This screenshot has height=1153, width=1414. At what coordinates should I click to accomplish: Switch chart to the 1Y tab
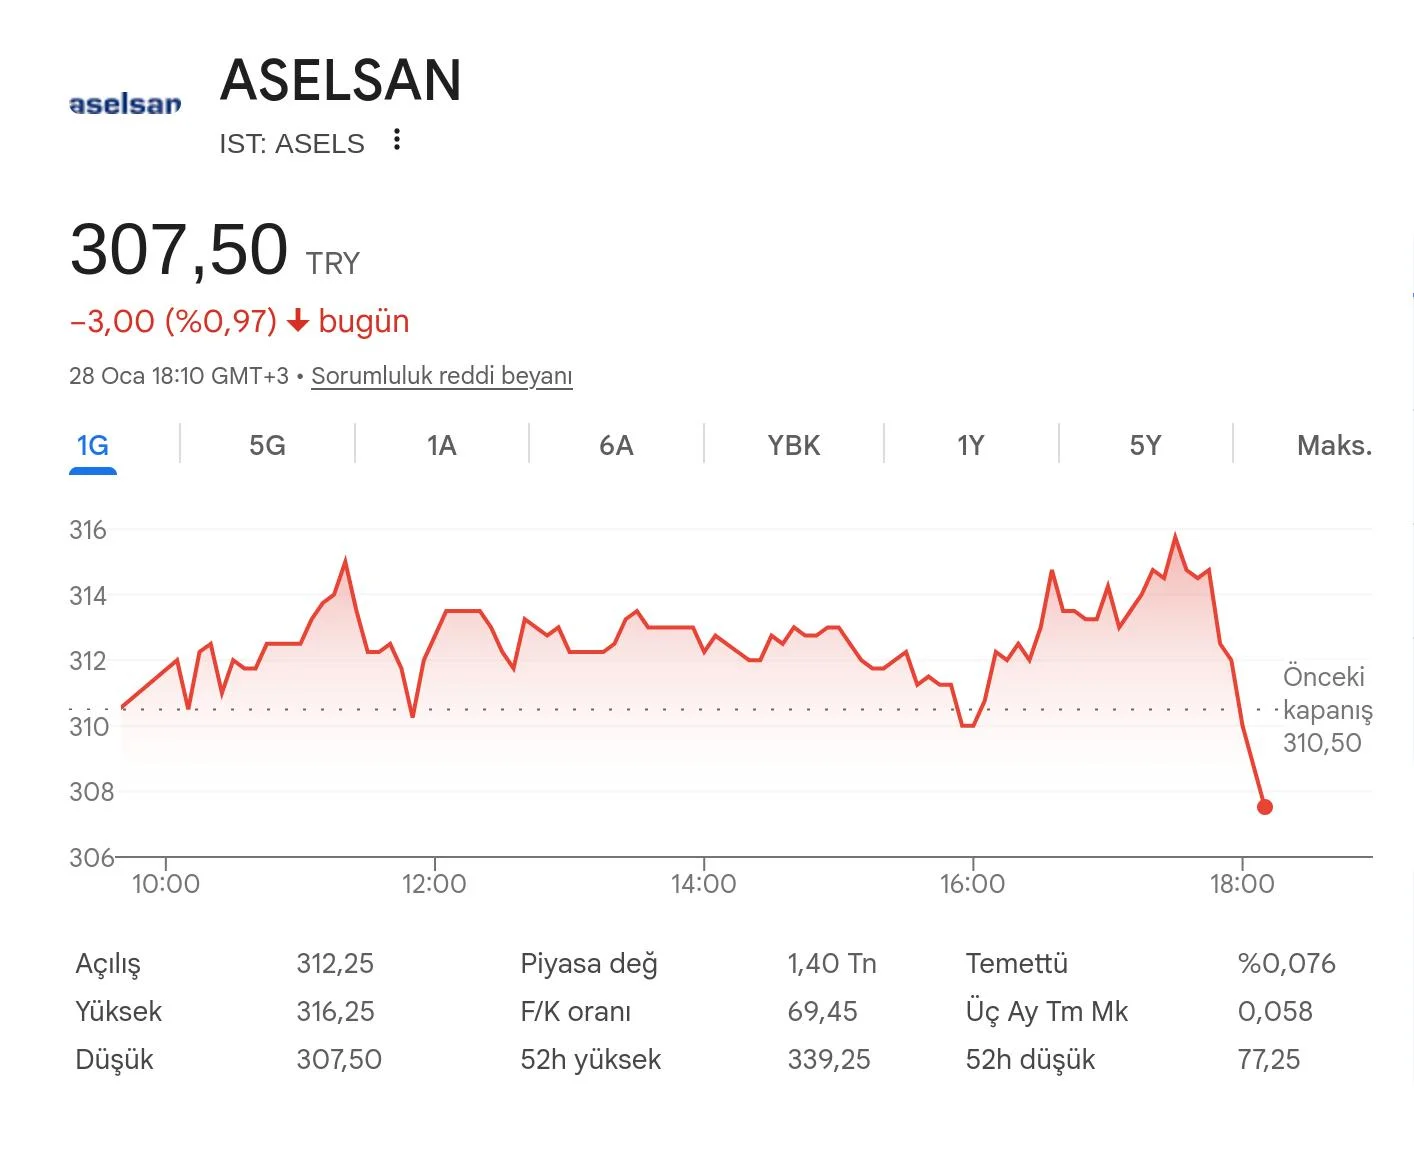[x=970, y=445]
